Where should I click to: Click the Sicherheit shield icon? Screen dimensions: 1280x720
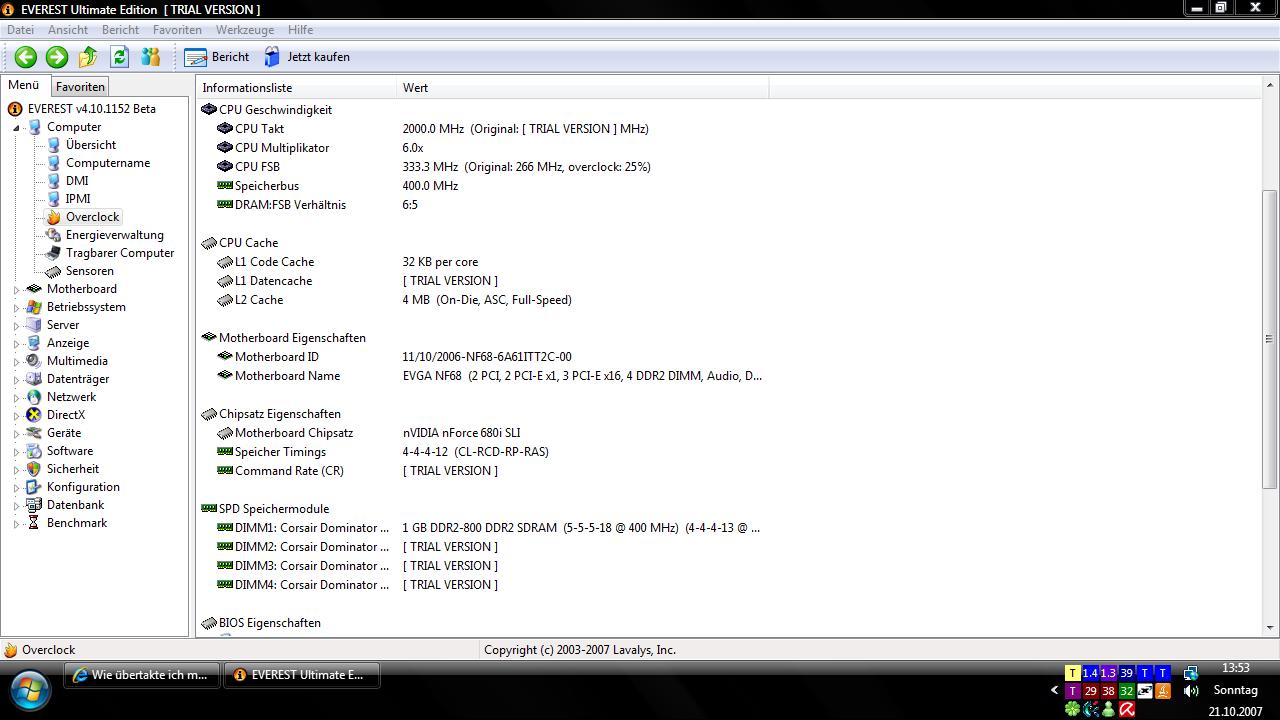[x=34, y=469]
